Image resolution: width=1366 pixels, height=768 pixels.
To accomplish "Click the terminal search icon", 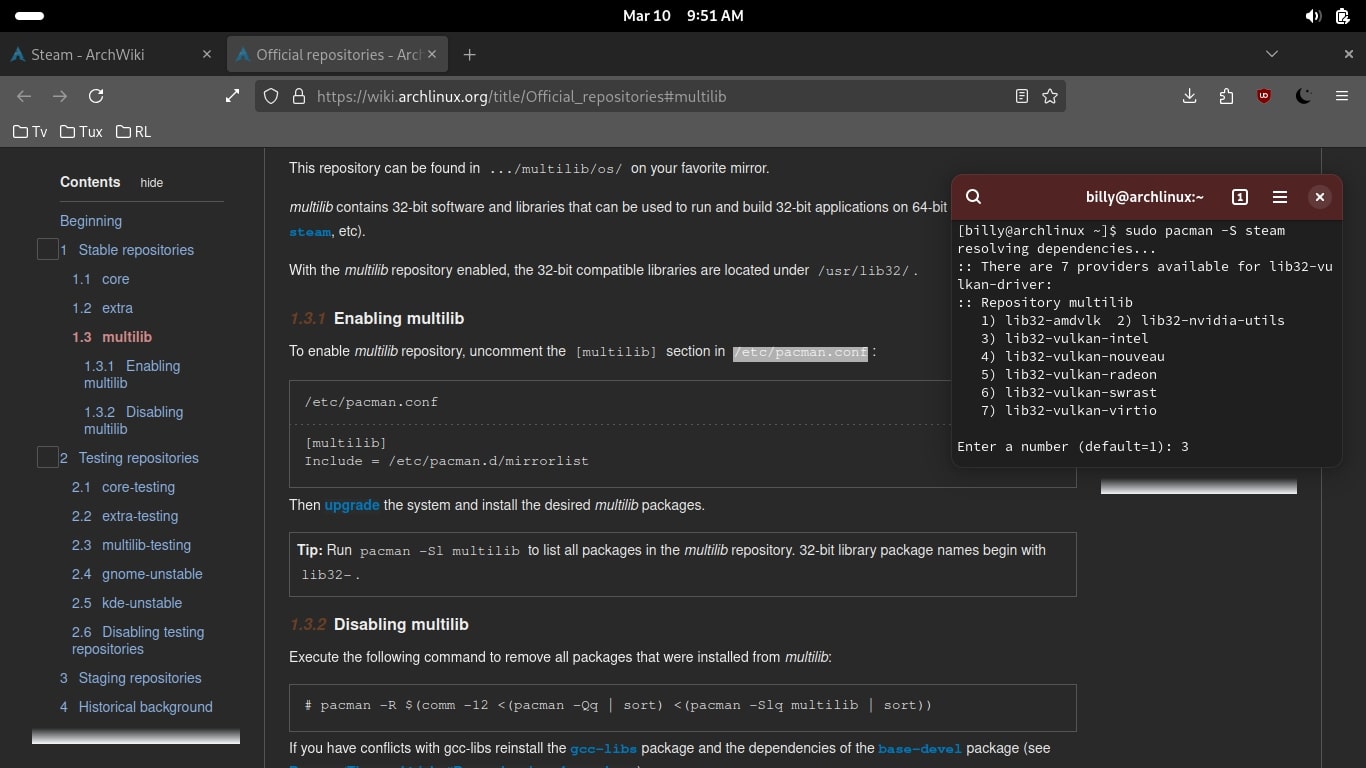I will click(x=974, y=197).
